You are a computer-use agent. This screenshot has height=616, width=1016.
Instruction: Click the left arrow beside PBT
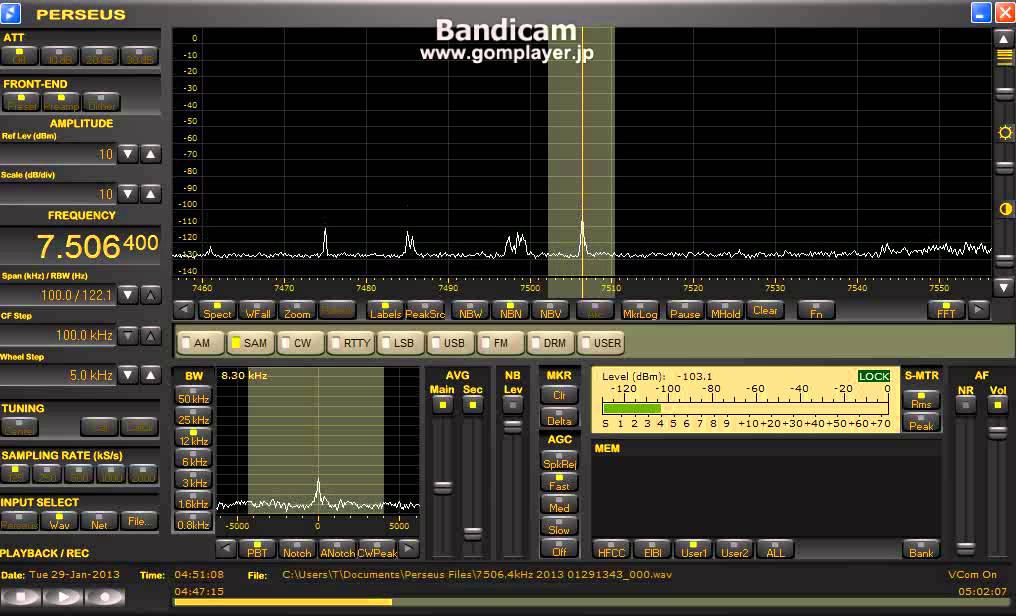pyautogui.click(x=226, y=549)
